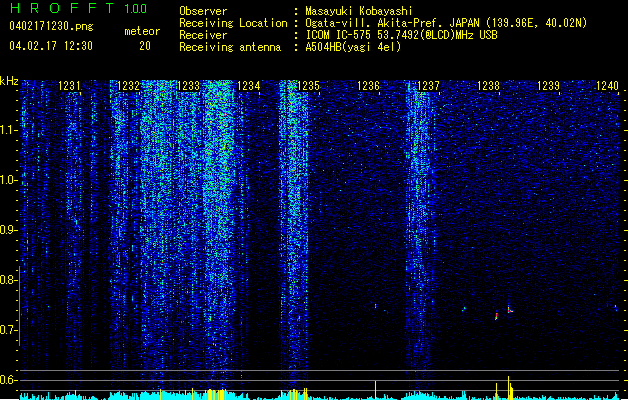
Task: Select the antenna value A504HB(yagi 4el)
Action: (353, 47)
